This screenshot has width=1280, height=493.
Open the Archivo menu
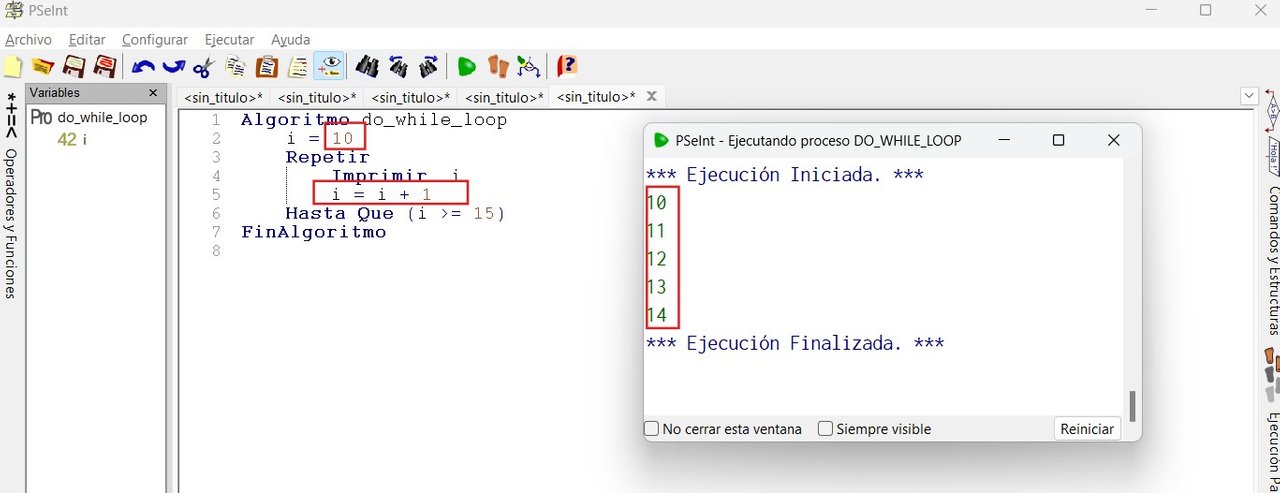pyautogui.click(x=28, y=40)
